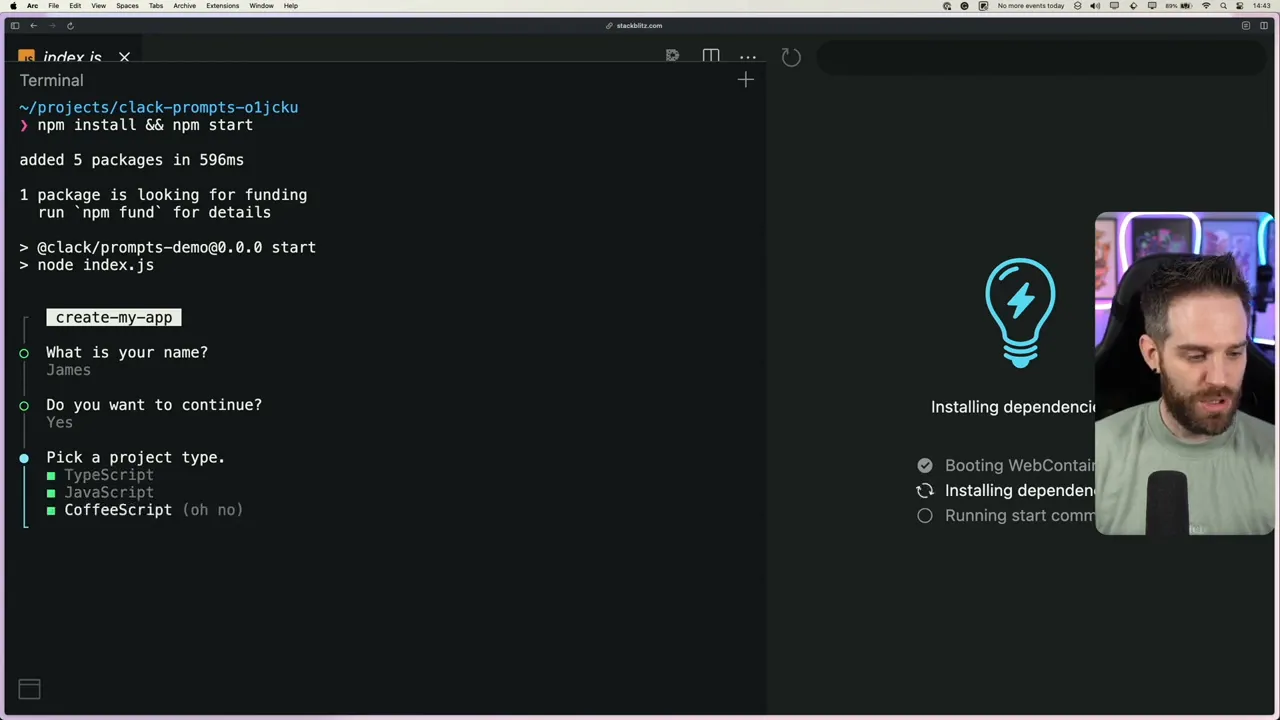Open Control Center in menu bar

[x=1239, y=6]
